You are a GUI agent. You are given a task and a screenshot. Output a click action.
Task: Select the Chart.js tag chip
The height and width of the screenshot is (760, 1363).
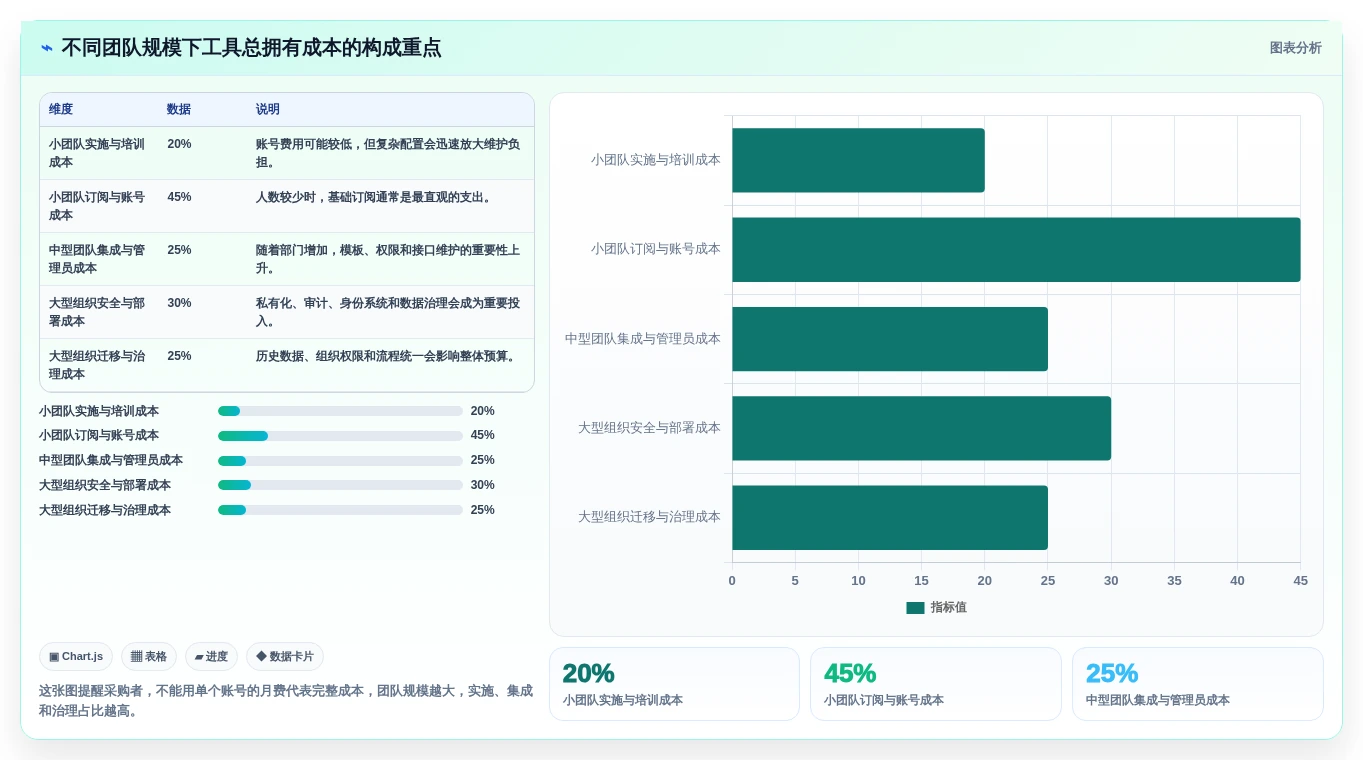point(76,656)
